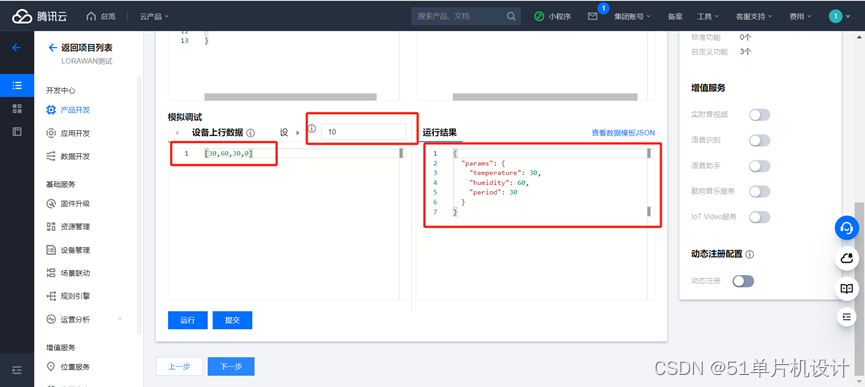
Task: Click the 上一步 button
Action: point(179,367)
